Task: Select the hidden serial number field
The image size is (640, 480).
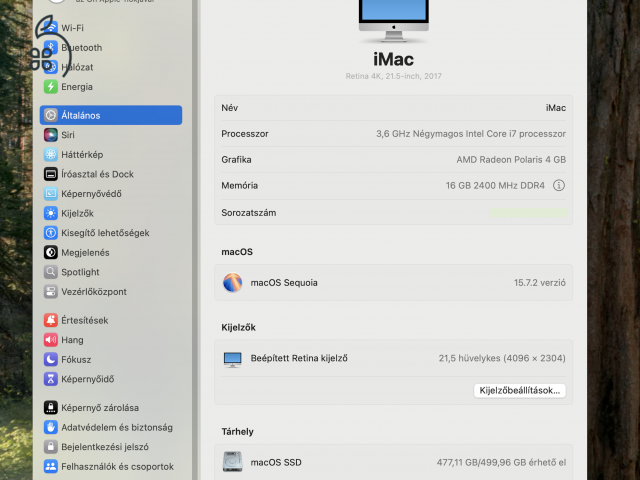Action: (x=528, y=213)
